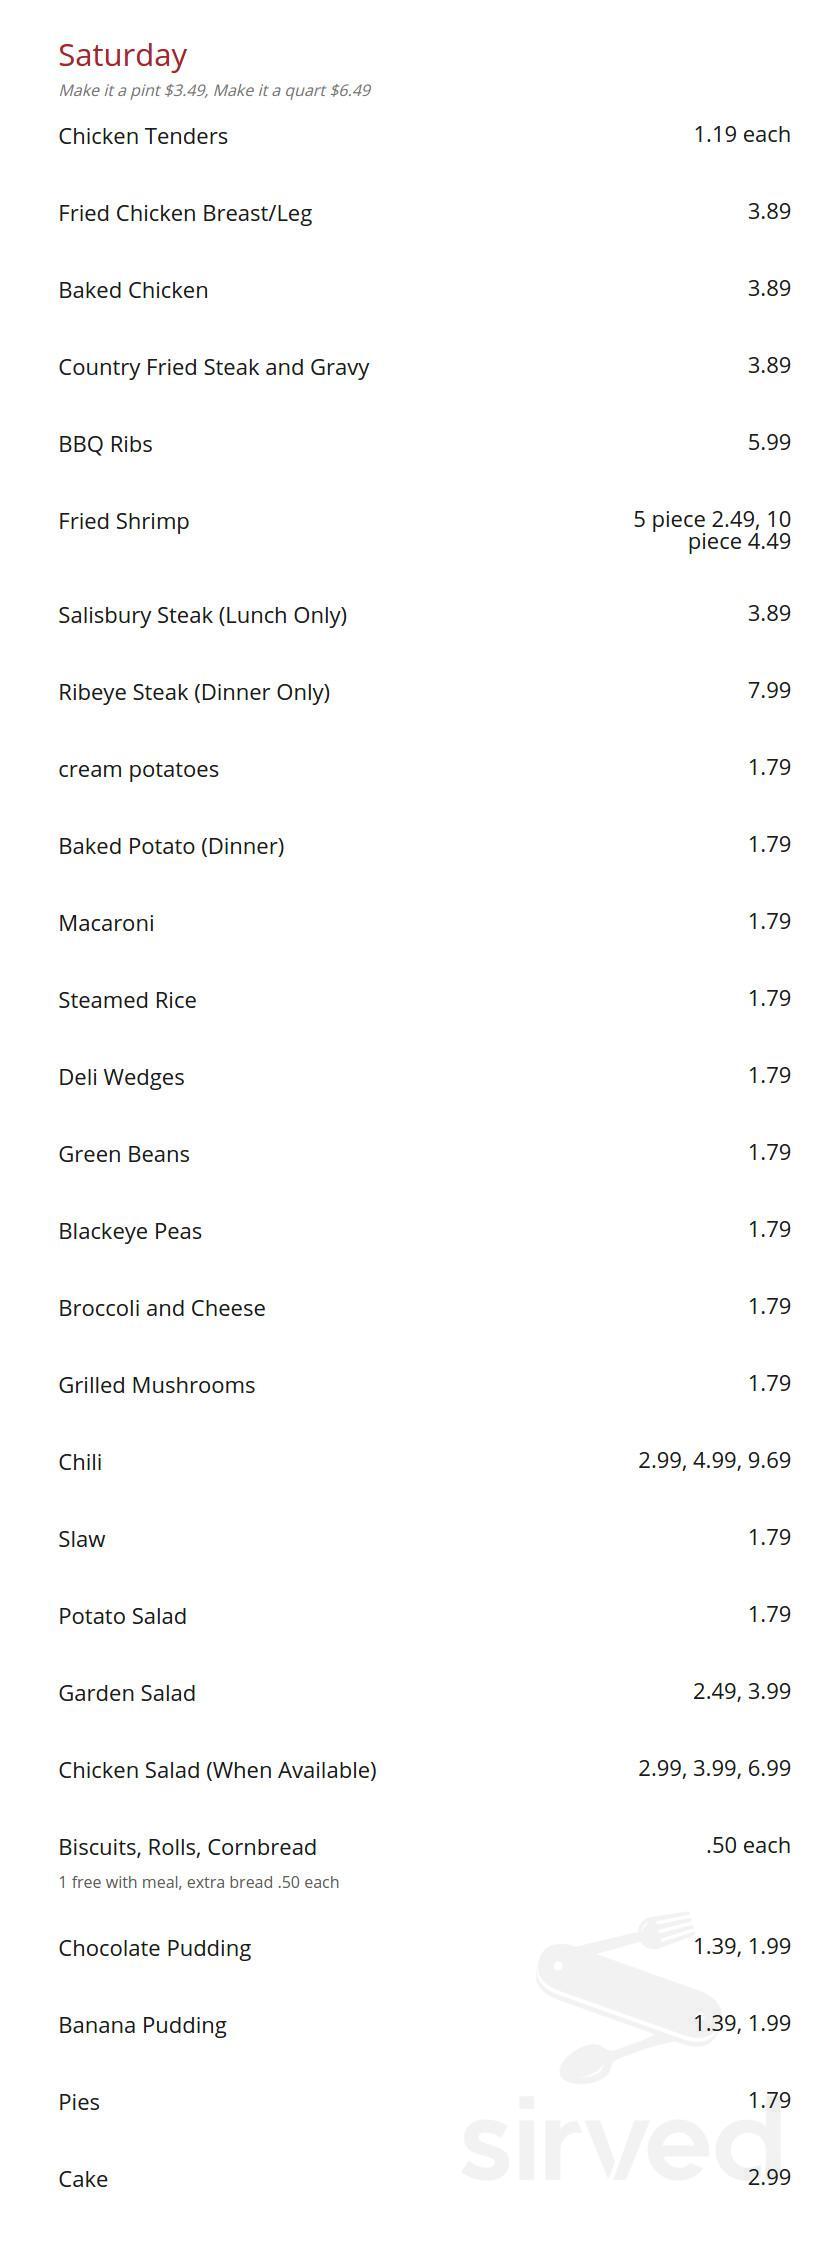This screenshot has height=2261, width=839.
Task: Select the Macaroni side item
Action: pyautogui.click(x=106, y=923)
